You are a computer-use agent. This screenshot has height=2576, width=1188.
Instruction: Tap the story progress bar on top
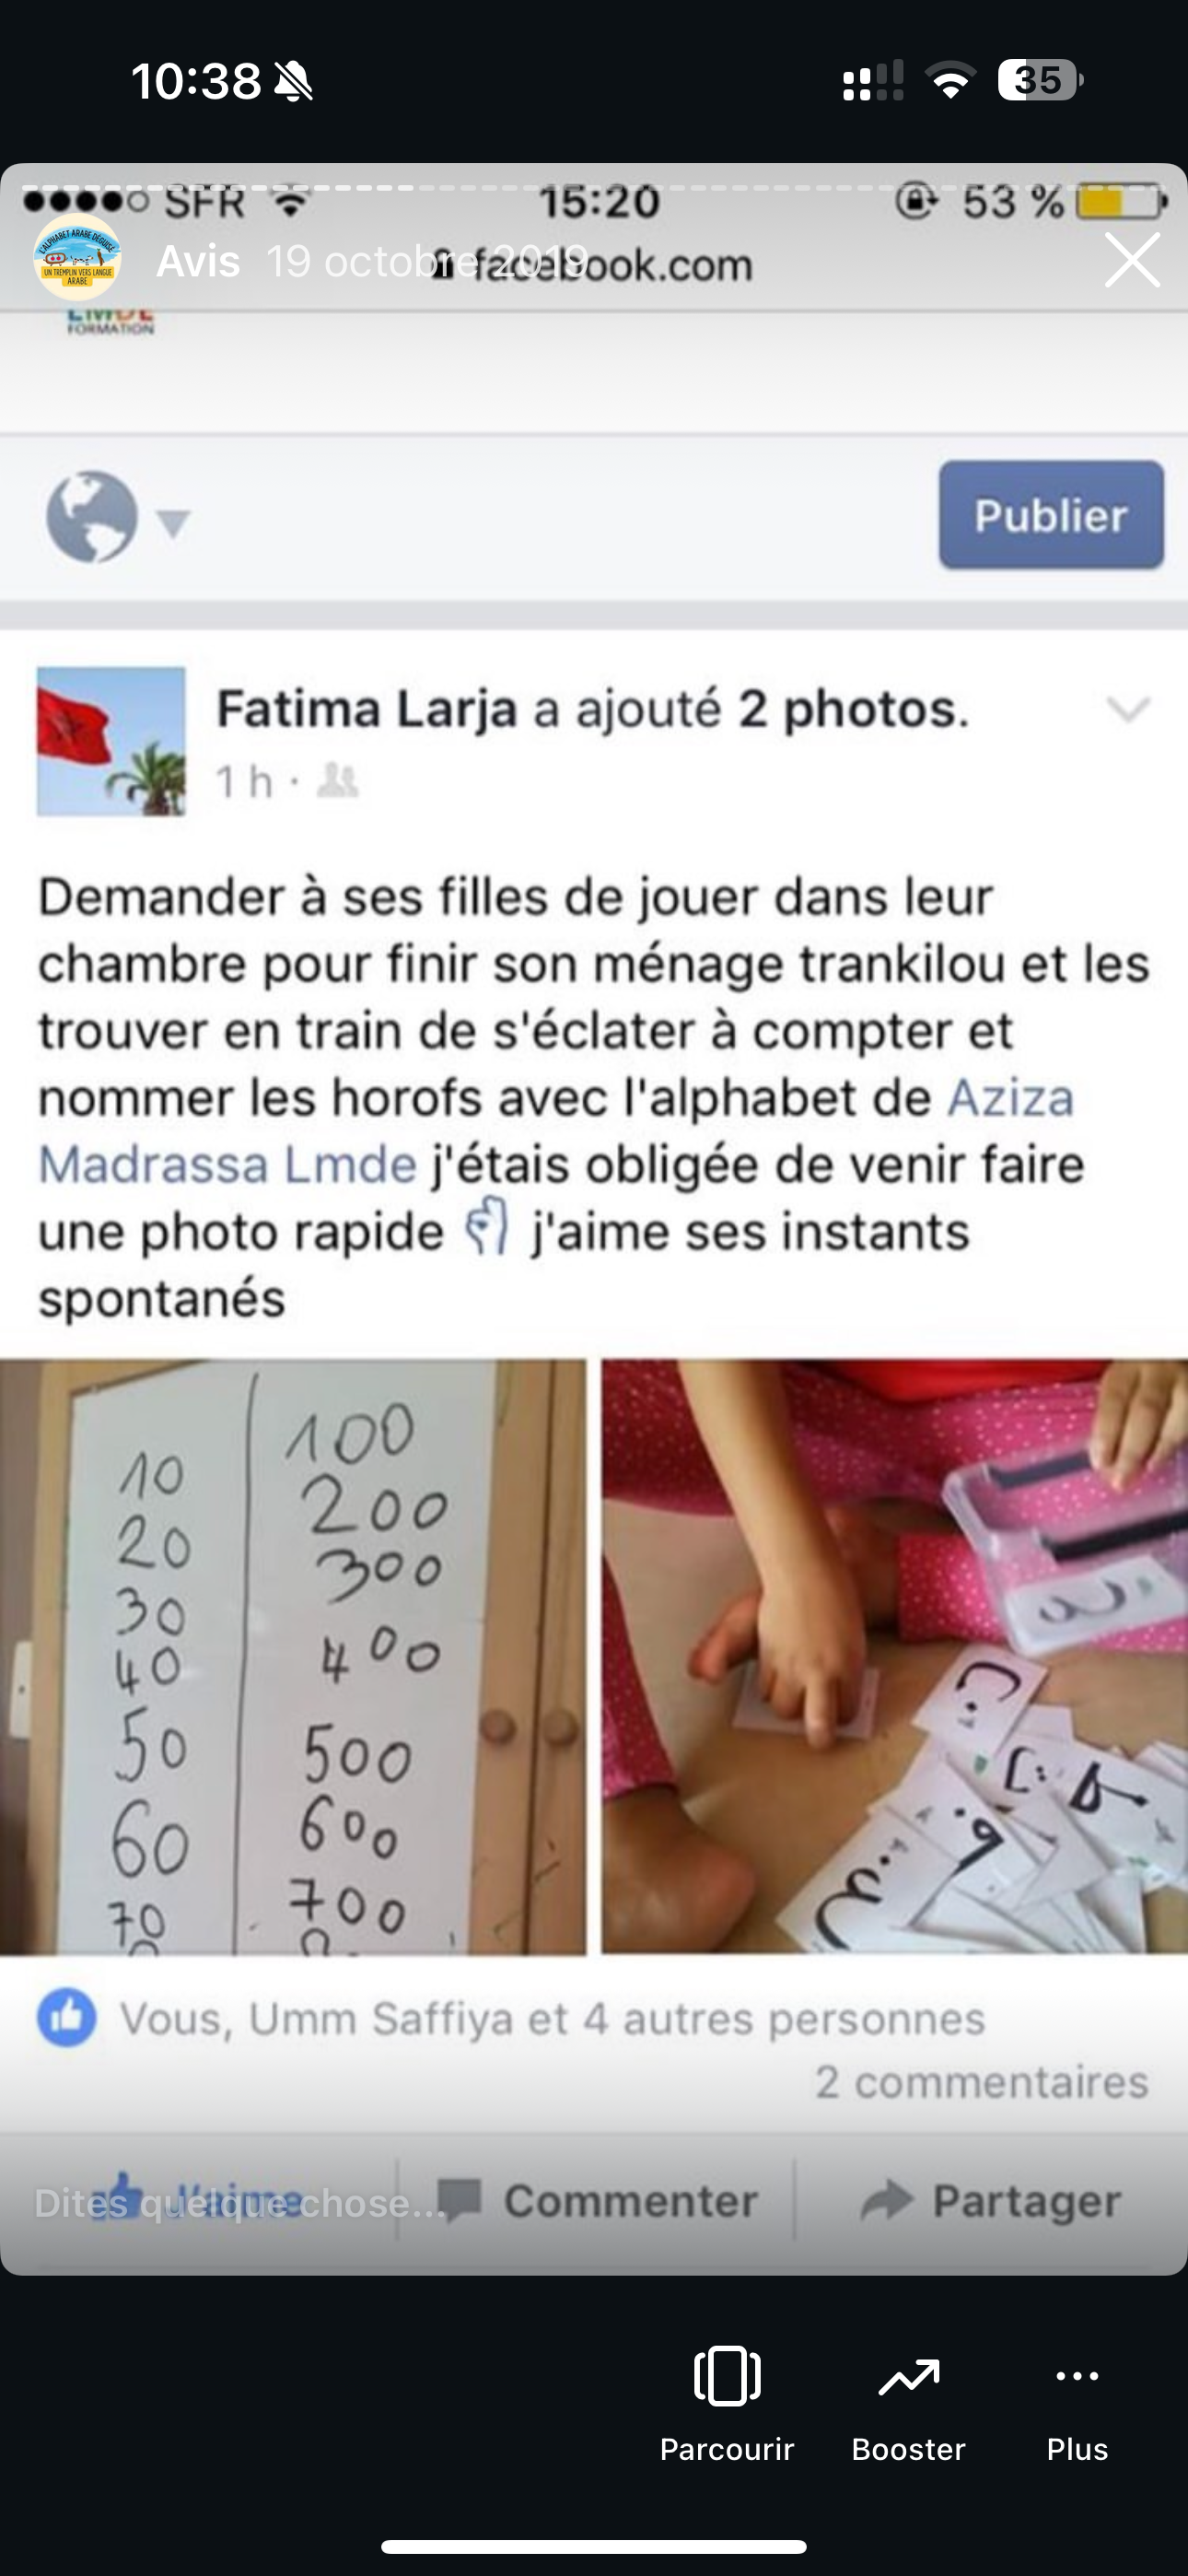(x=594, y=187)
